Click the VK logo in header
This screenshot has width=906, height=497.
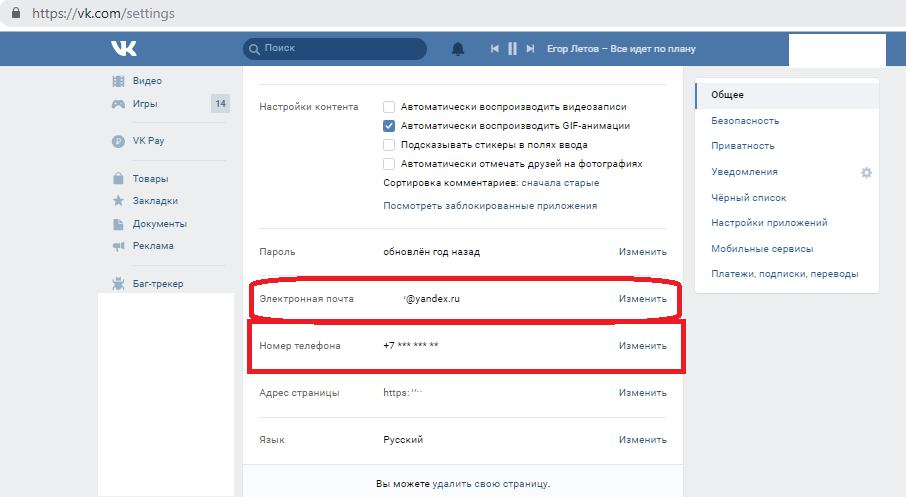pos(124,48)
